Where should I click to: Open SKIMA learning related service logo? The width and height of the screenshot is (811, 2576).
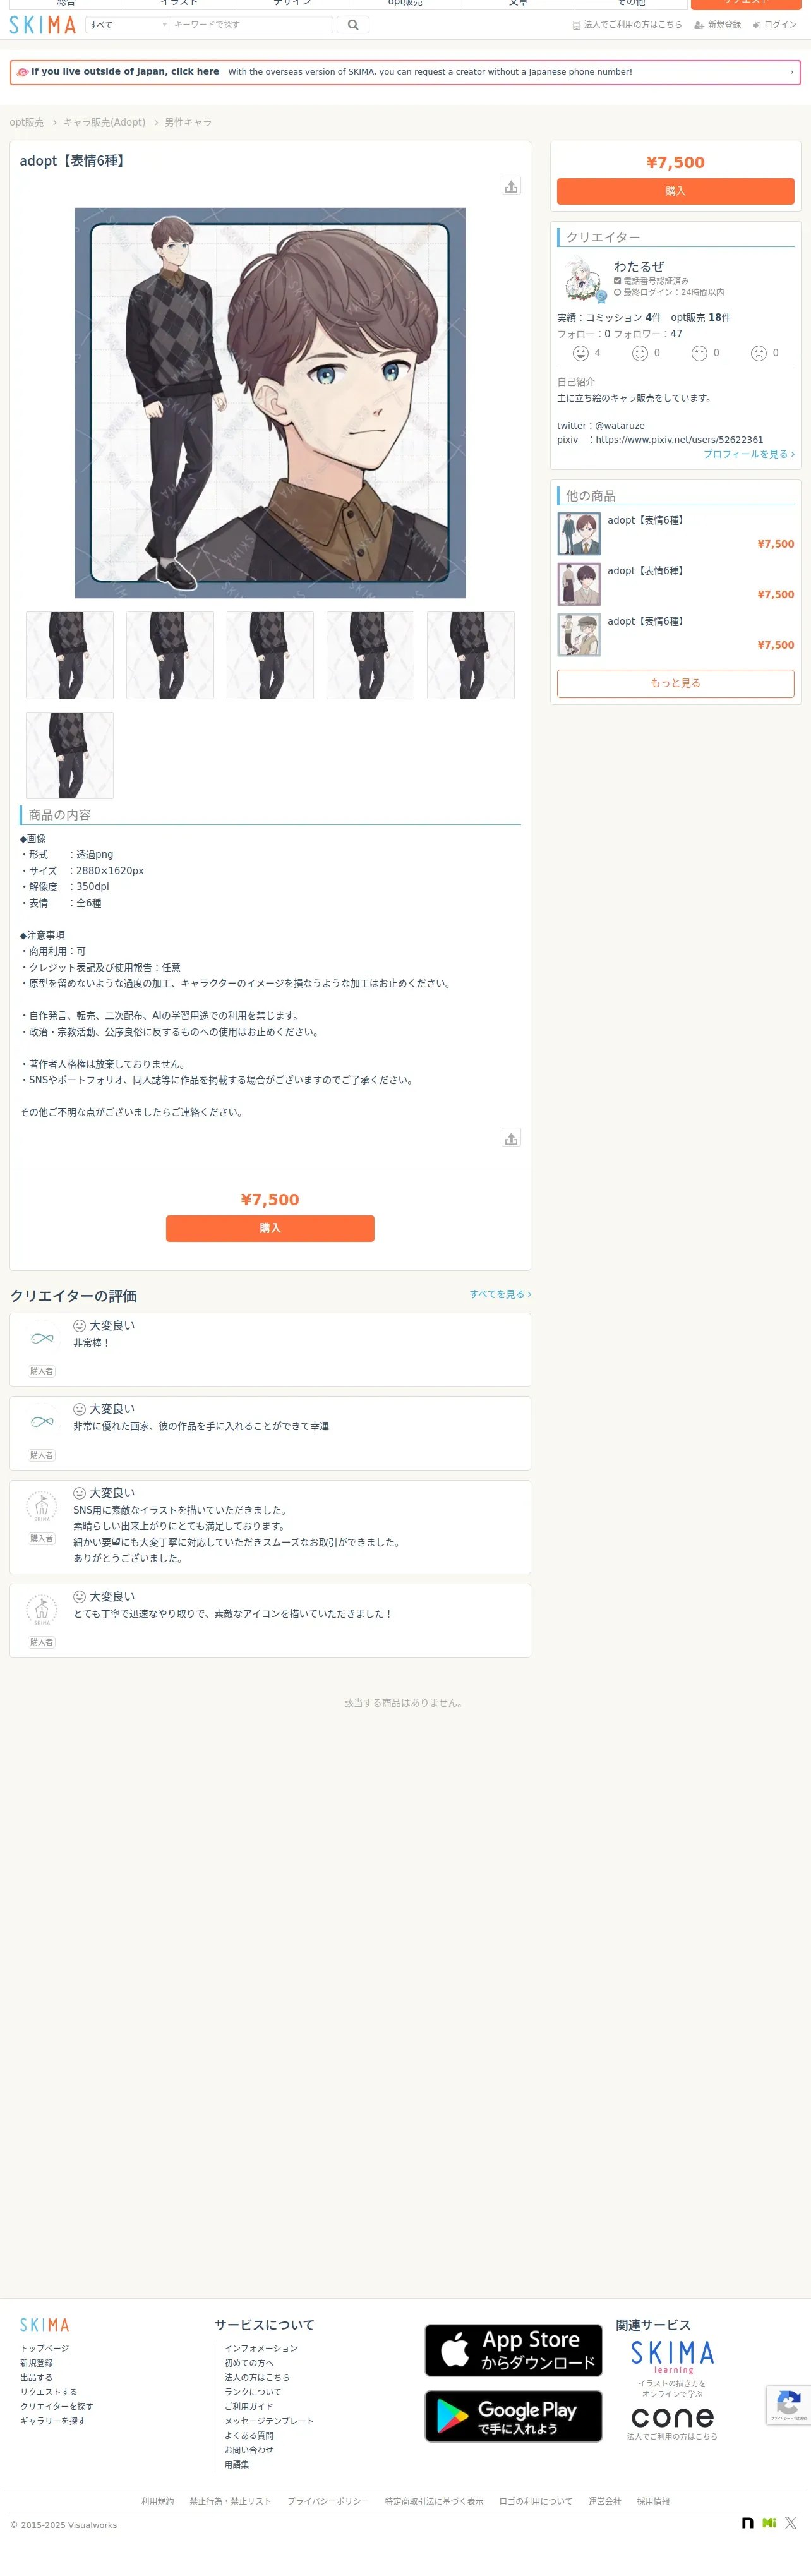pyautogui.click(x=672, y=2357)
